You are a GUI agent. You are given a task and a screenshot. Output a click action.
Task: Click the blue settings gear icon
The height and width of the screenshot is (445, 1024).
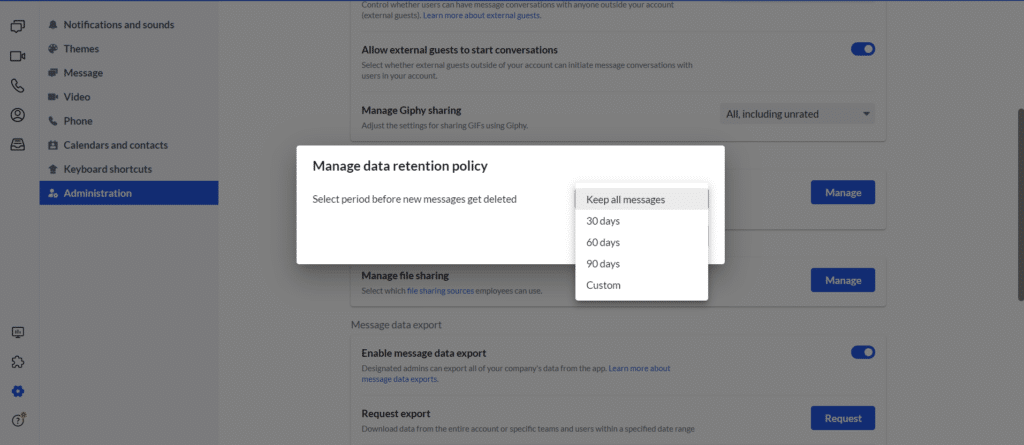[17, 391]
